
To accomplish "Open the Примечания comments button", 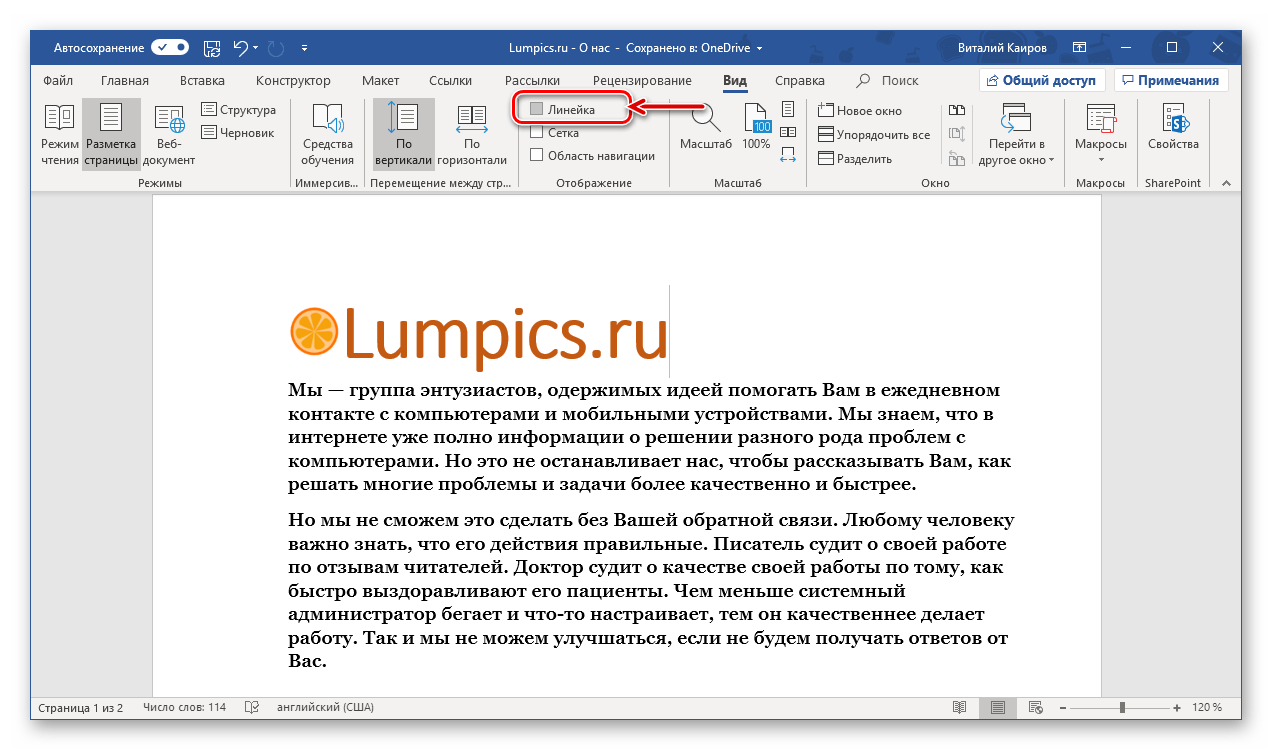I will click(1171, 80).
